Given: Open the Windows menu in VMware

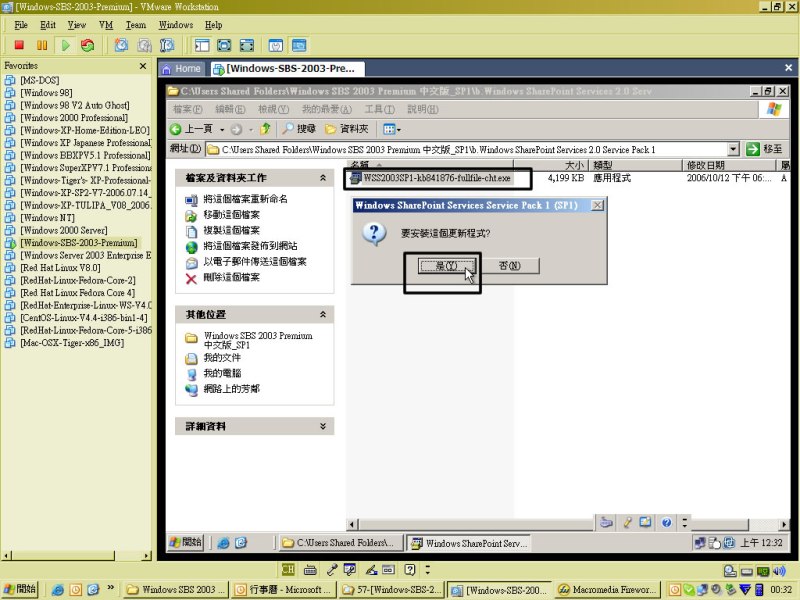Looking at the screenshot, I should click(176, 25).
